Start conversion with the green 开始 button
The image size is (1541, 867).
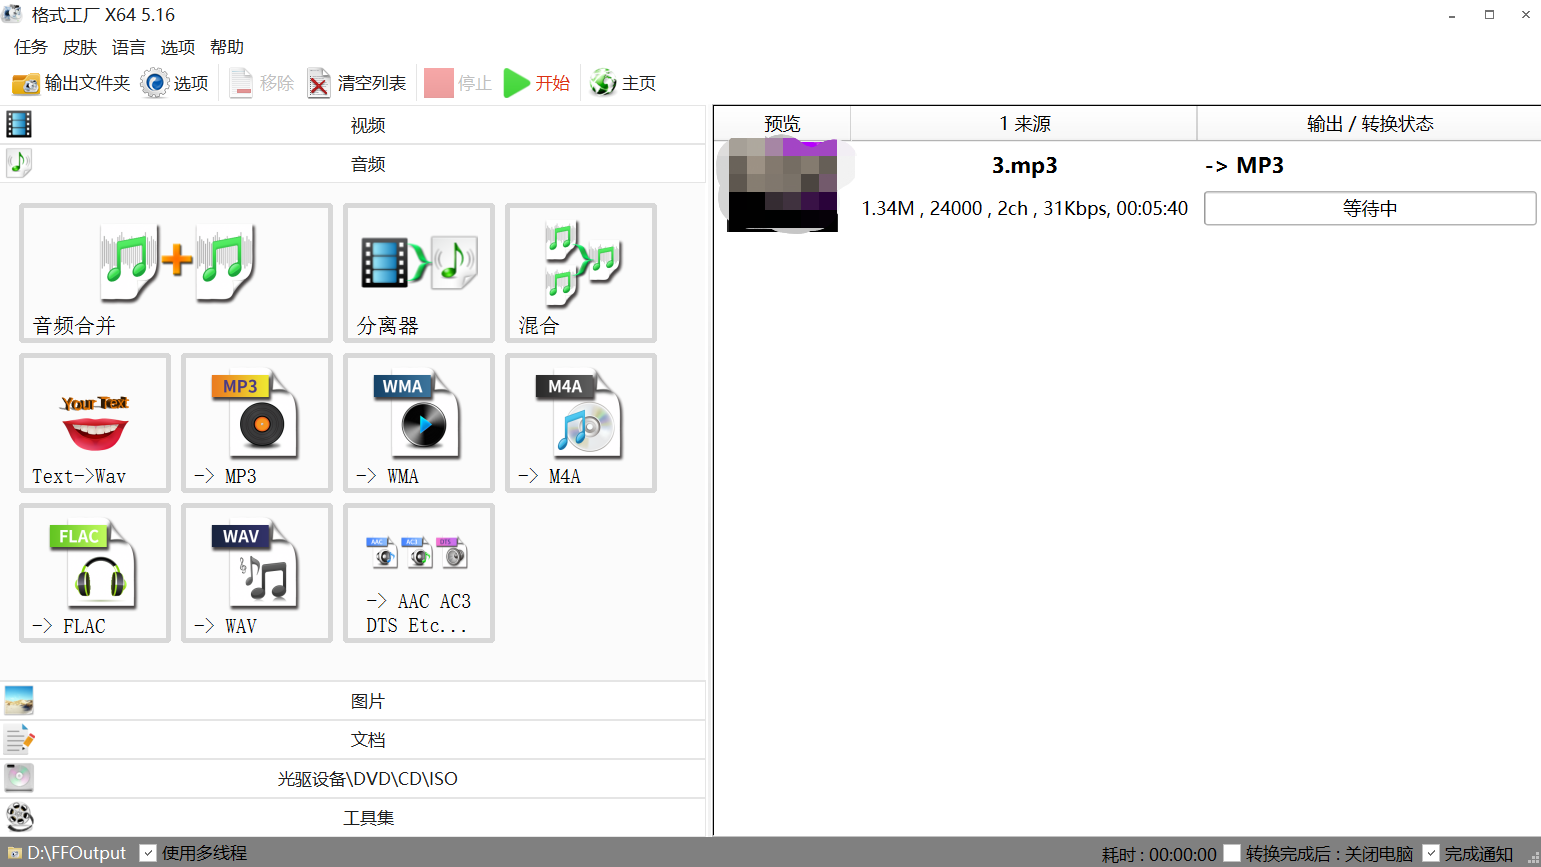pos(537,83)
